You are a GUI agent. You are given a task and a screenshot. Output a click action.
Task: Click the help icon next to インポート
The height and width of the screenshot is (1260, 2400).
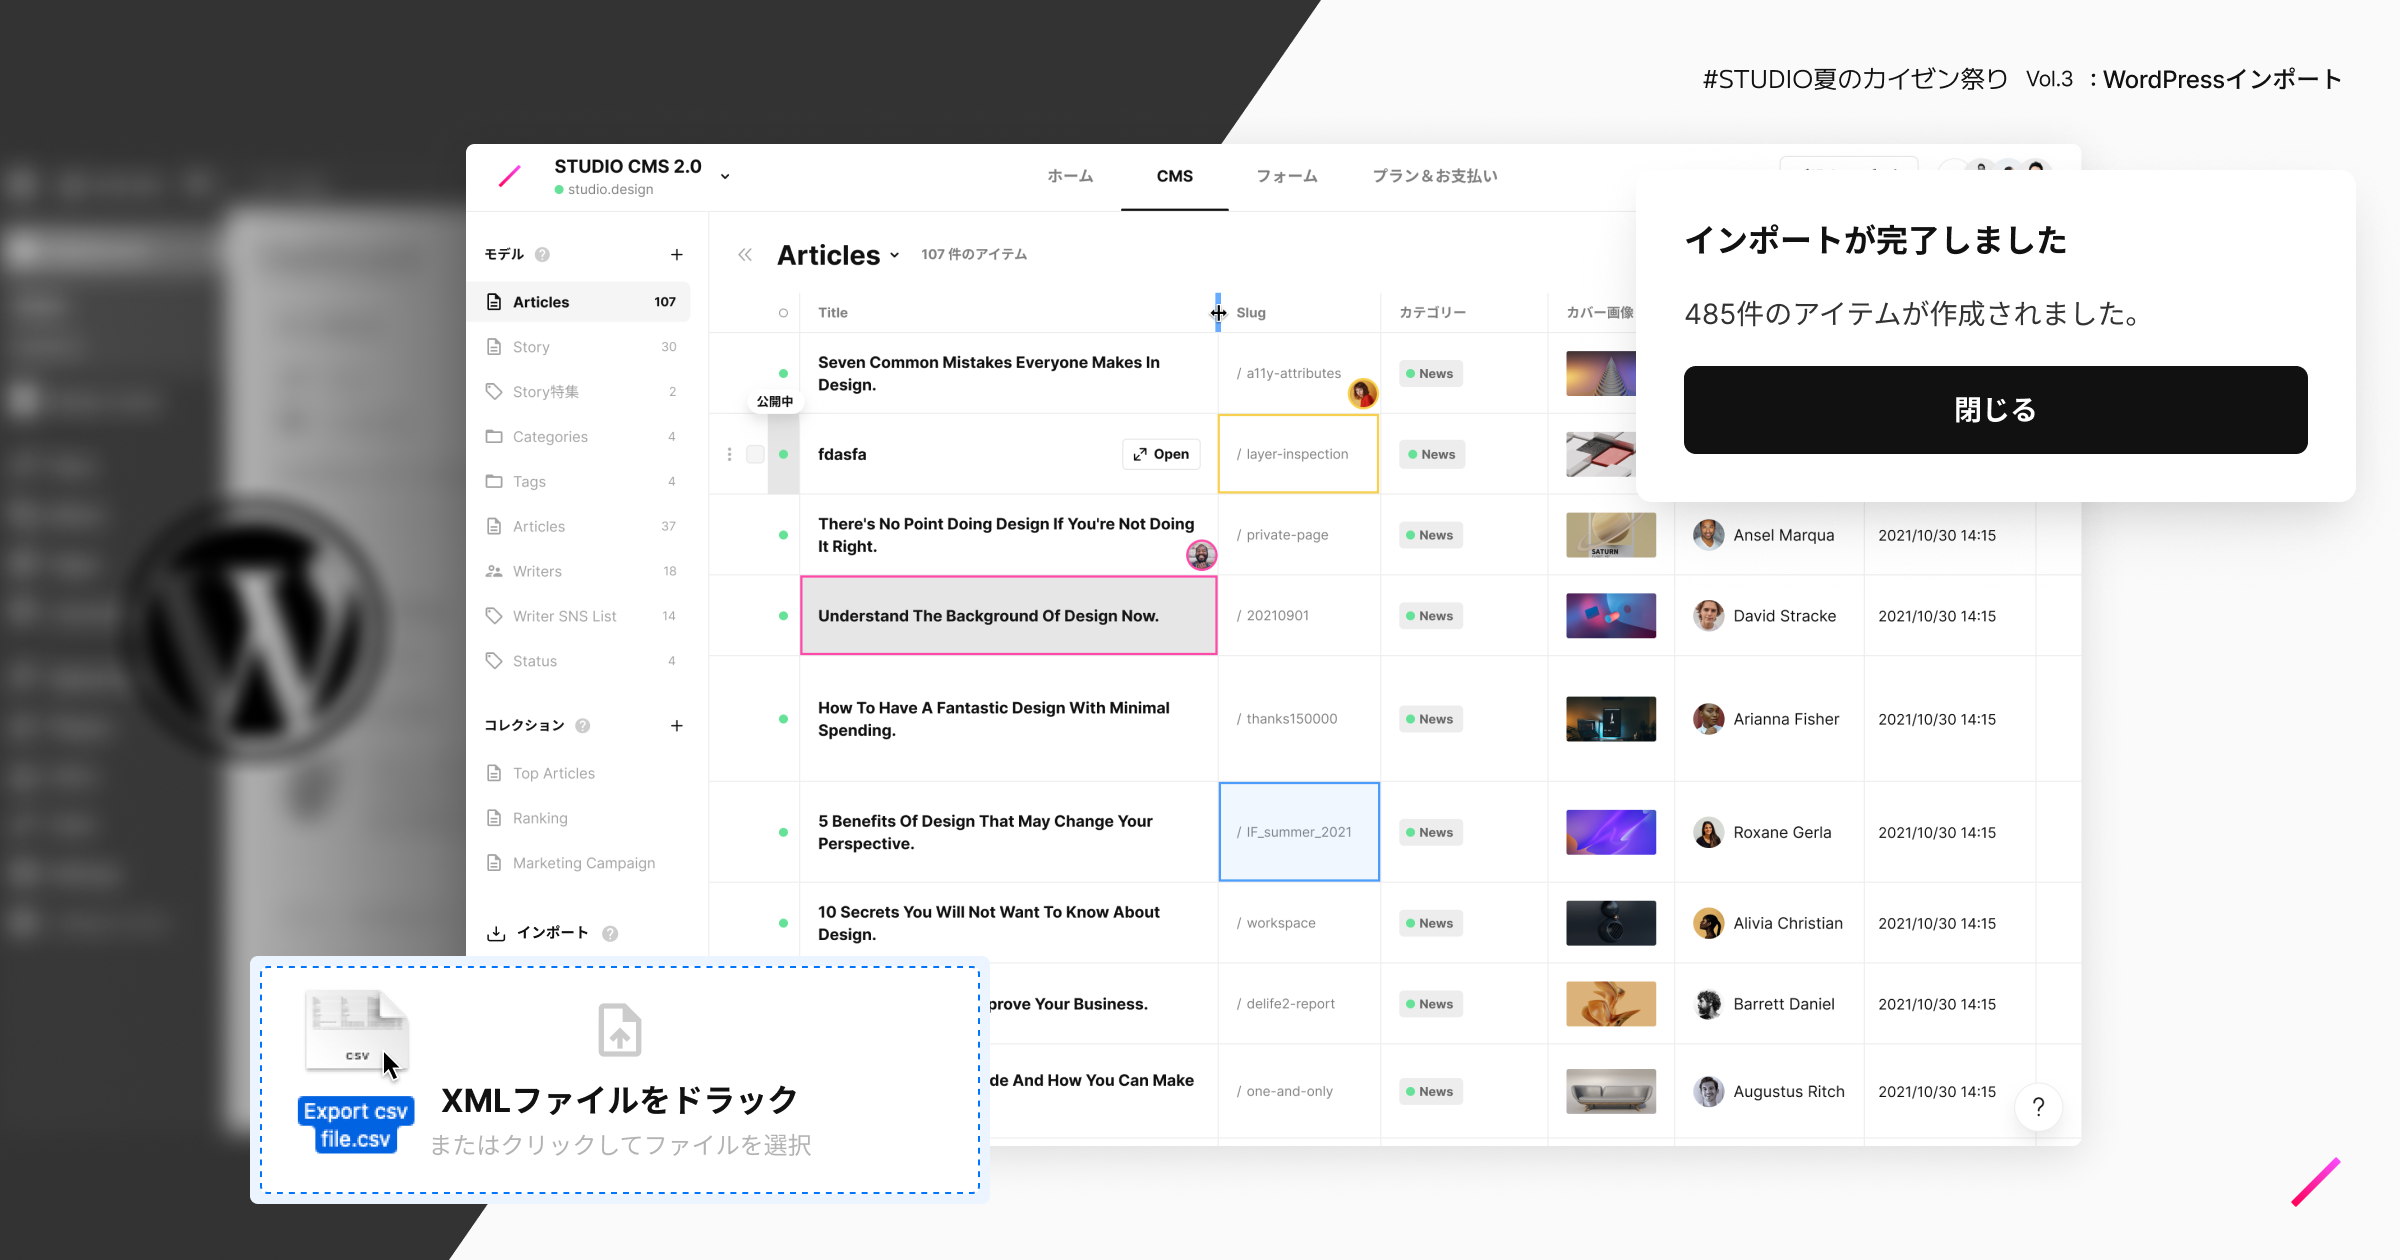pos(610,934)
